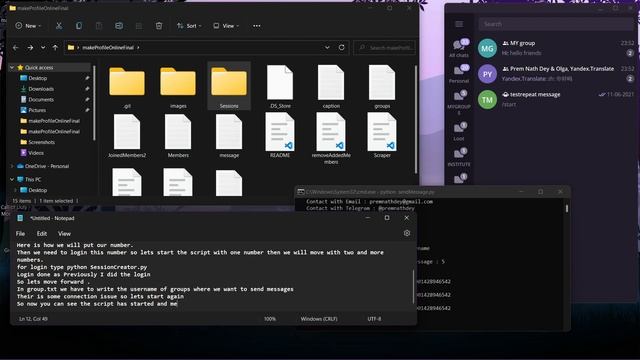Image resolution: width=640 pixels, height=360 pixels.
Task: Open Notepad File menu
Action: 20,233
